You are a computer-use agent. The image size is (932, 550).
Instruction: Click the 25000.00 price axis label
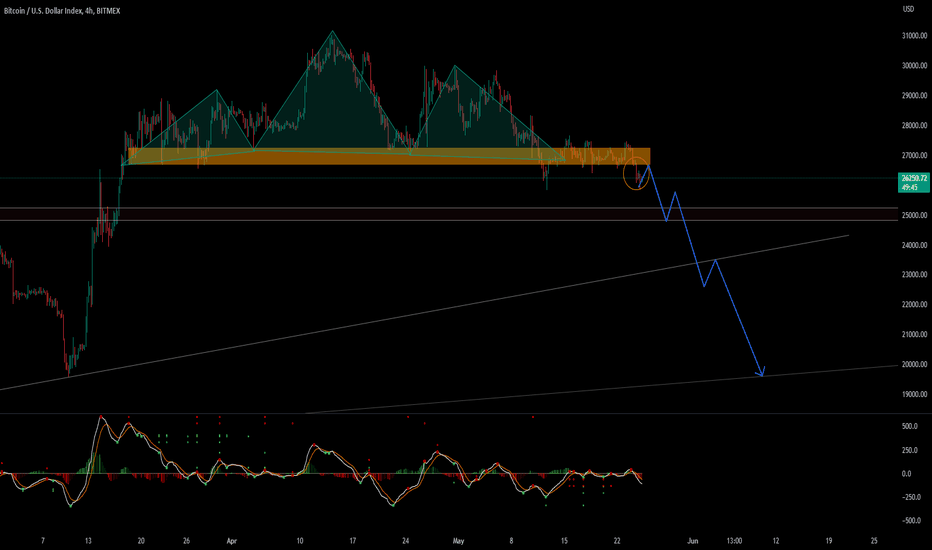pyautogui.click(x=914, y=215)
